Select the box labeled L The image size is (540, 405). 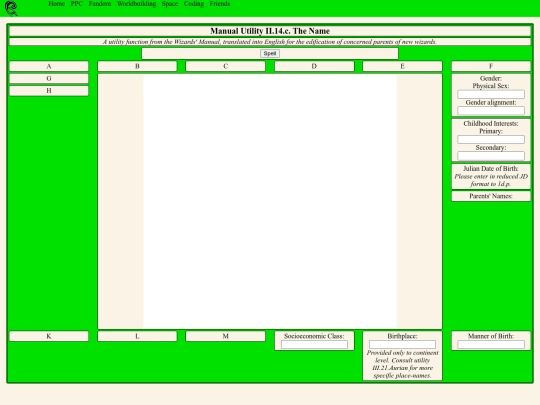point(137,336)
